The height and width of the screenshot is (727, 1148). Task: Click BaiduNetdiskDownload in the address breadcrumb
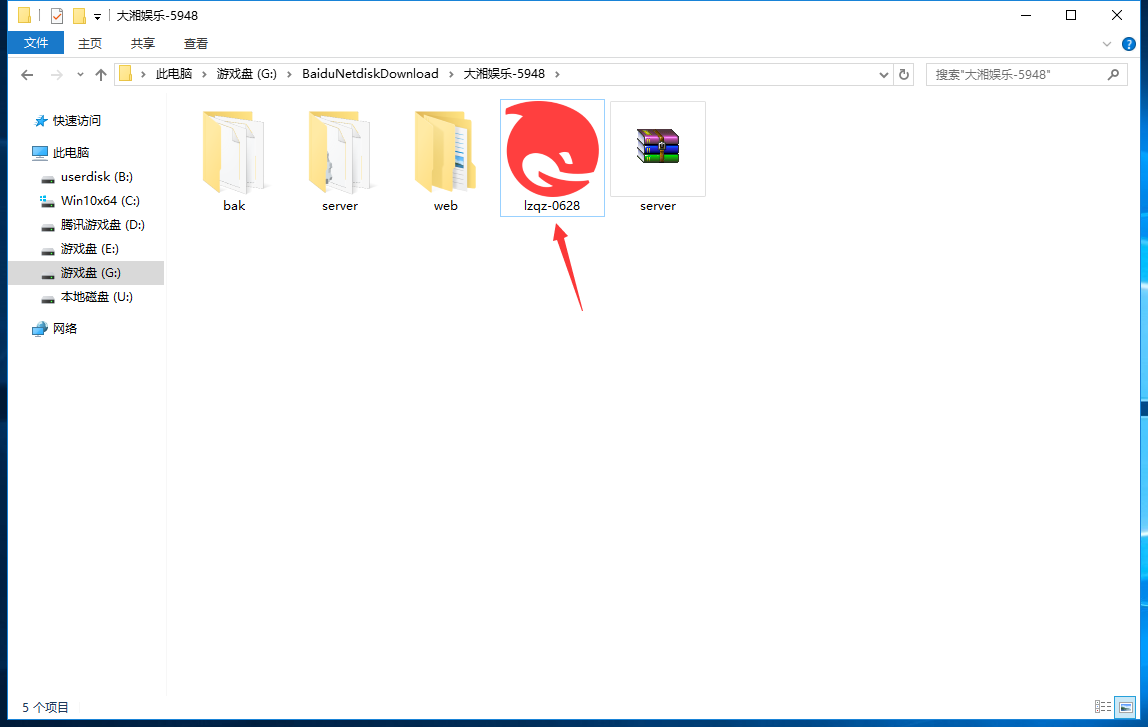[x=370, y=74]
